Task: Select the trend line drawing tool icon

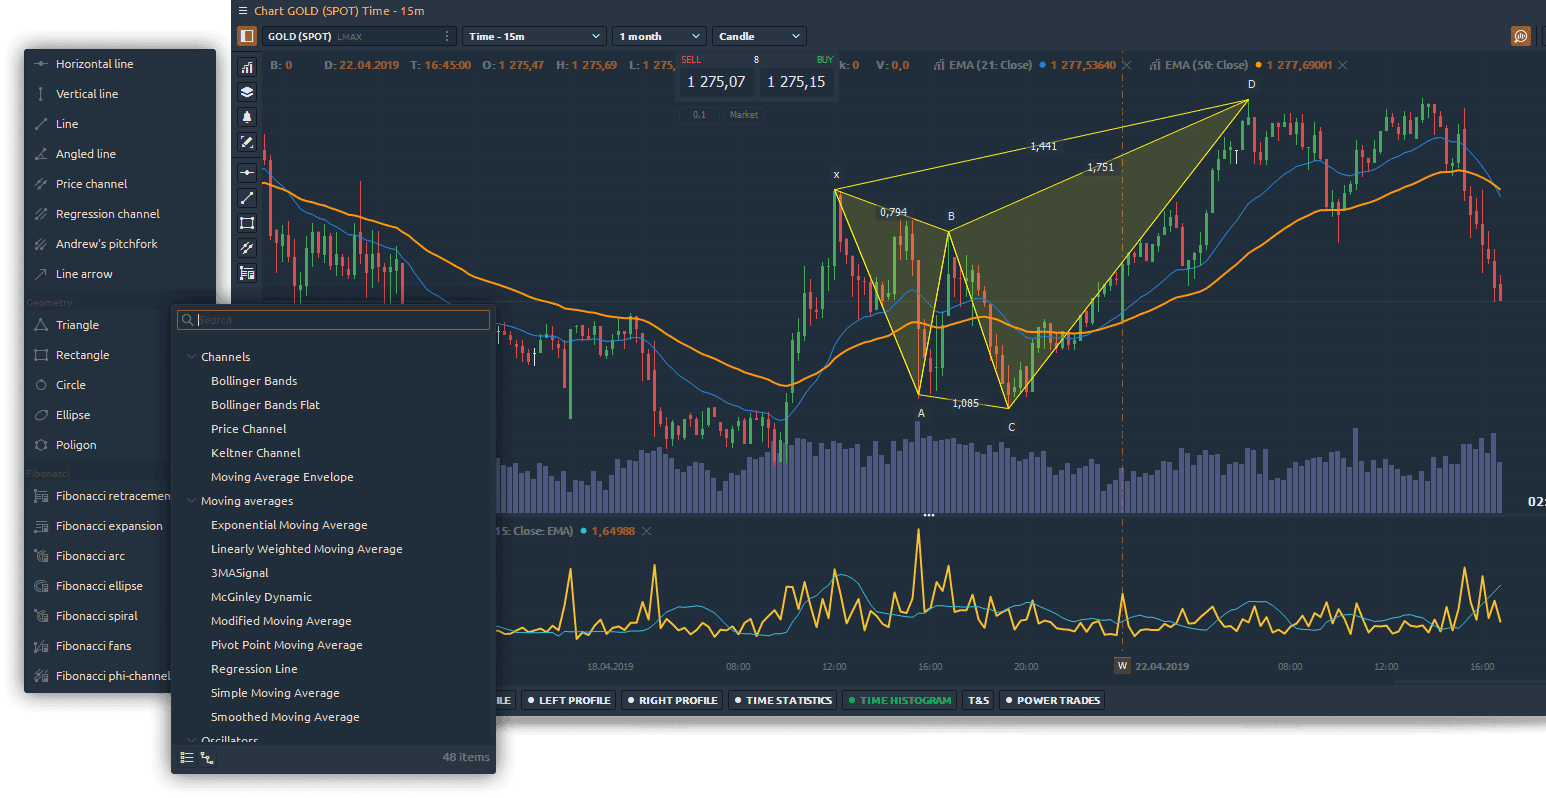Action: coord(247,198)
